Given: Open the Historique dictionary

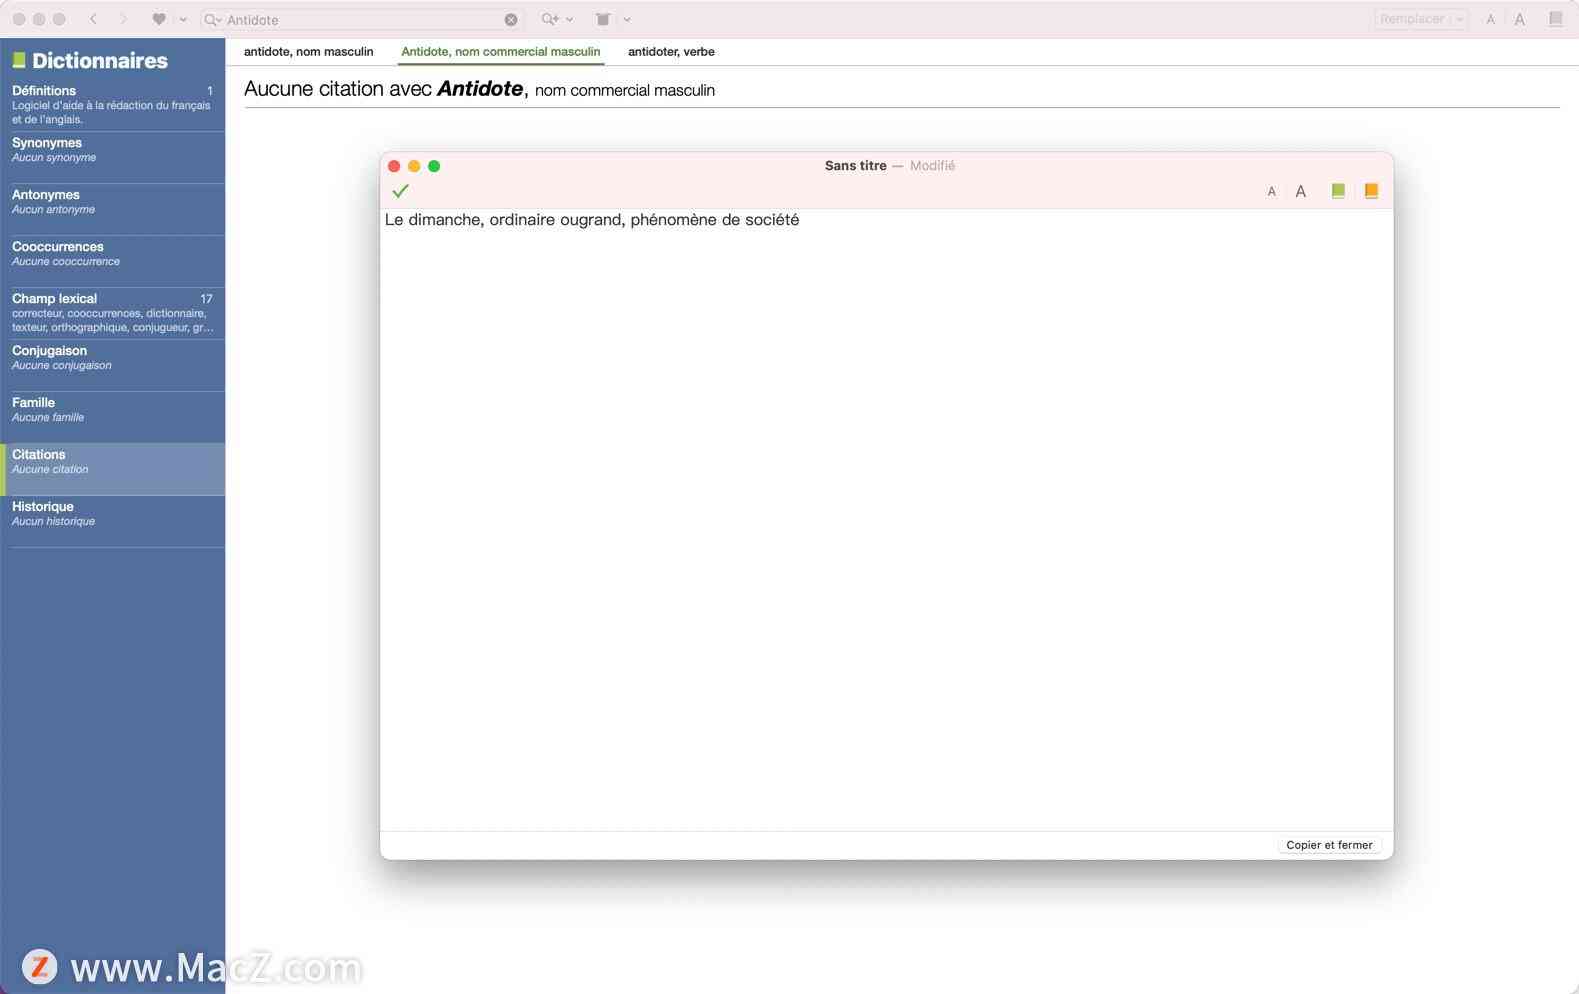Looking at the screenshot, I should [x=113, y=521].
